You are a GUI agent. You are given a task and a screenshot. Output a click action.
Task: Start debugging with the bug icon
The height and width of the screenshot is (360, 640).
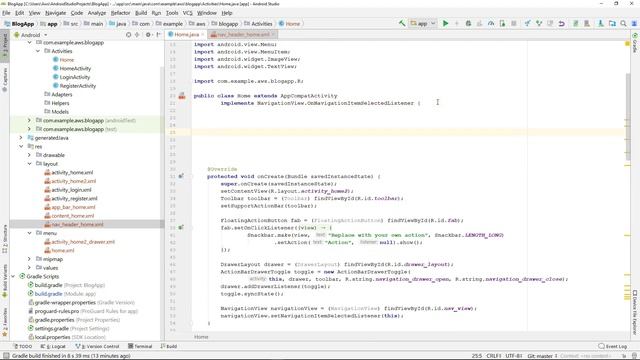click(468, 24)
